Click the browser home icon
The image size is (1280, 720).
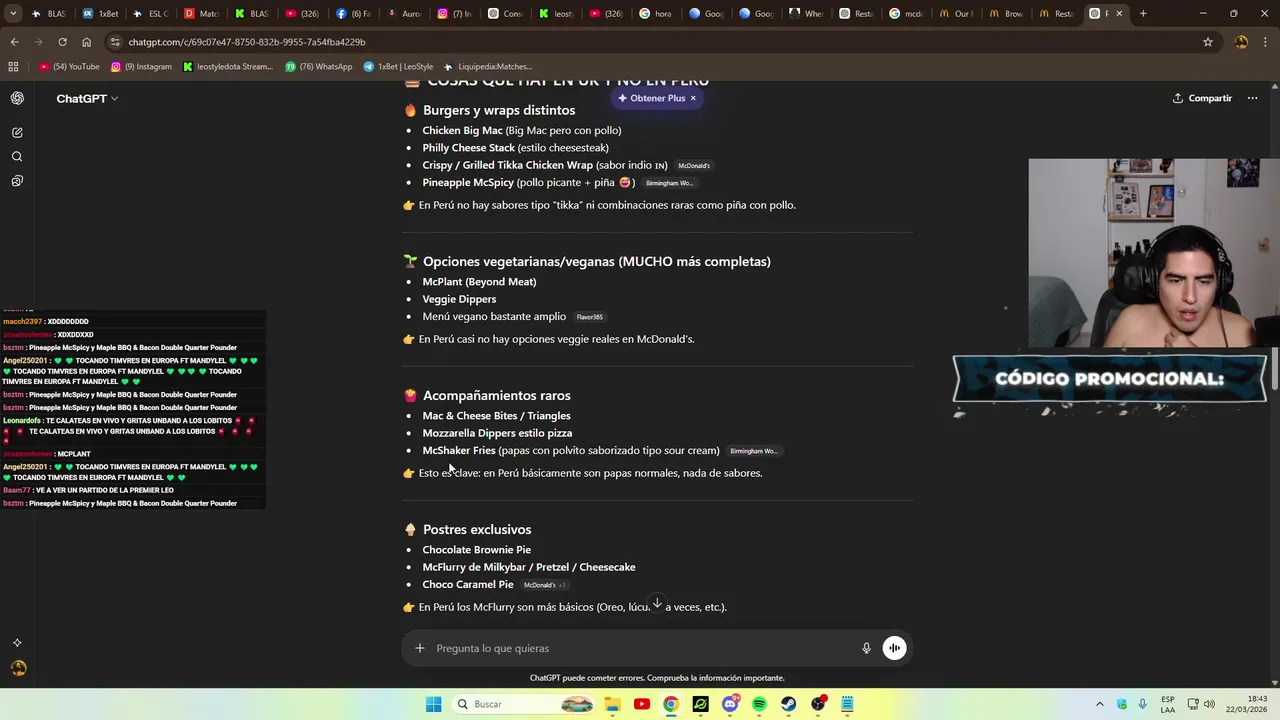86,42
